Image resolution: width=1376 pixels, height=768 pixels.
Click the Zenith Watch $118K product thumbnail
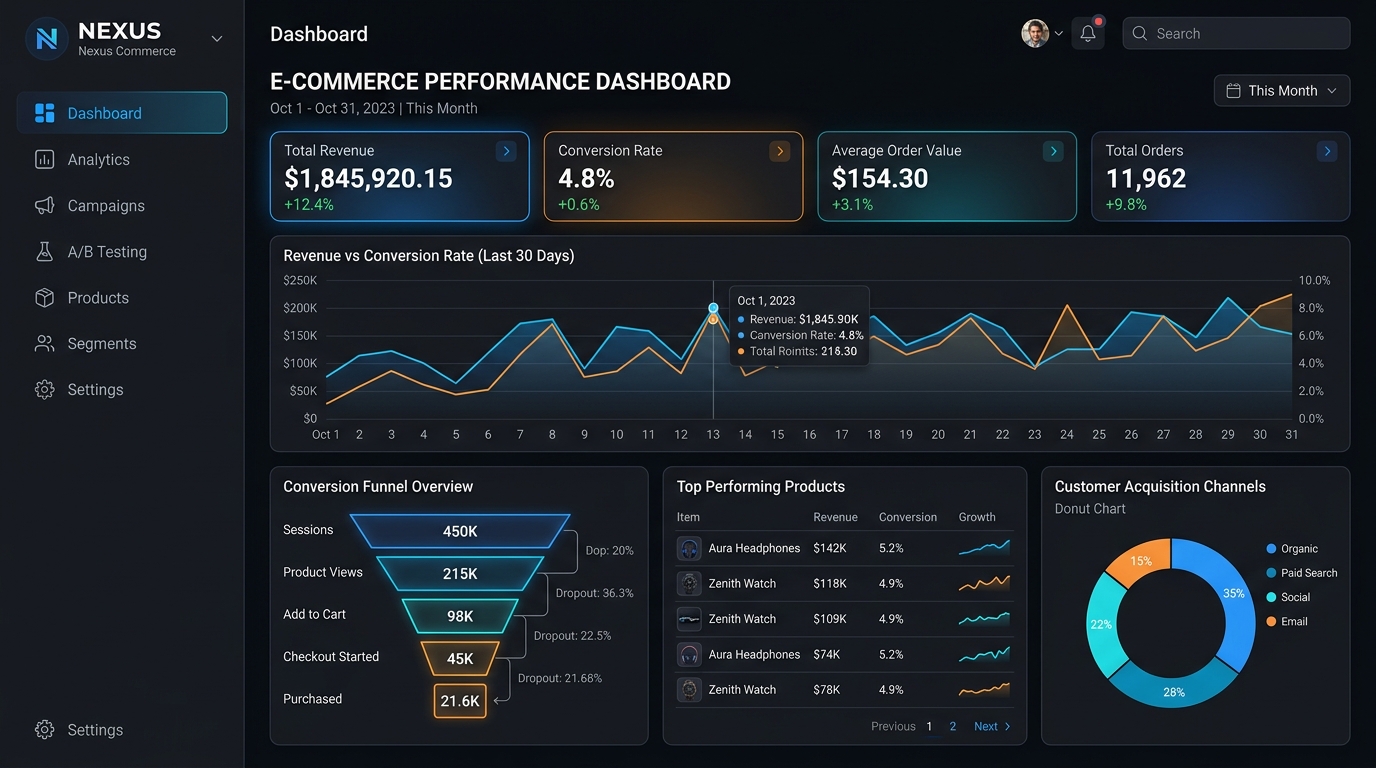coord(689,583)
